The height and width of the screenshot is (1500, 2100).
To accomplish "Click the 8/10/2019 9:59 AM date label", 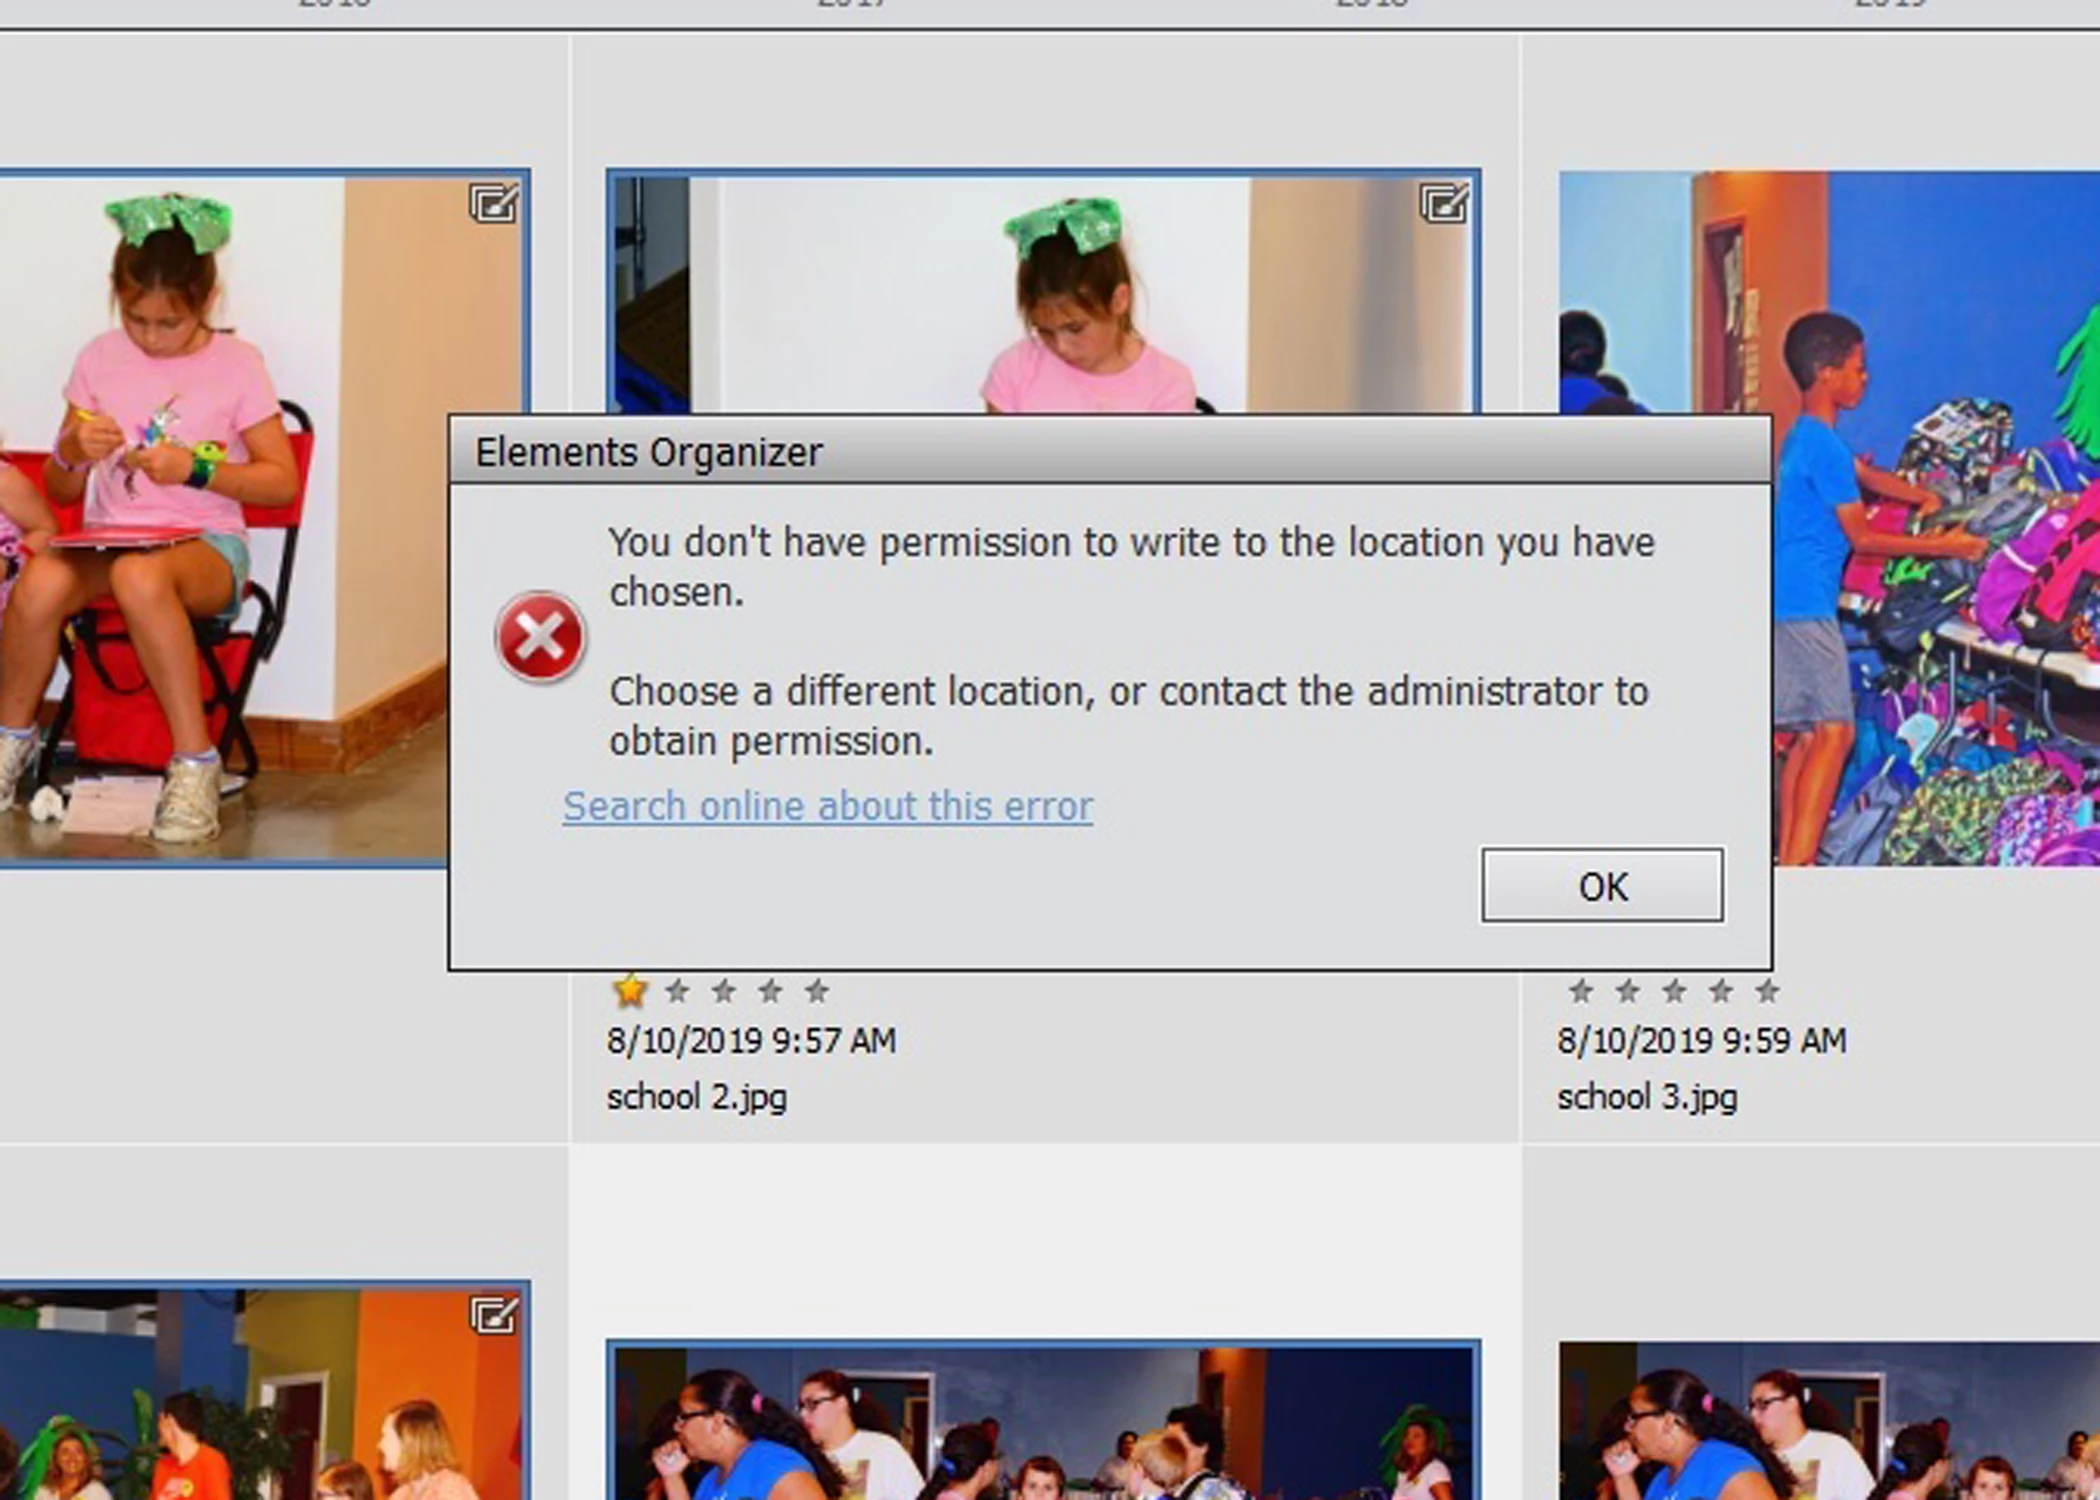I will click(1701, 1041).
